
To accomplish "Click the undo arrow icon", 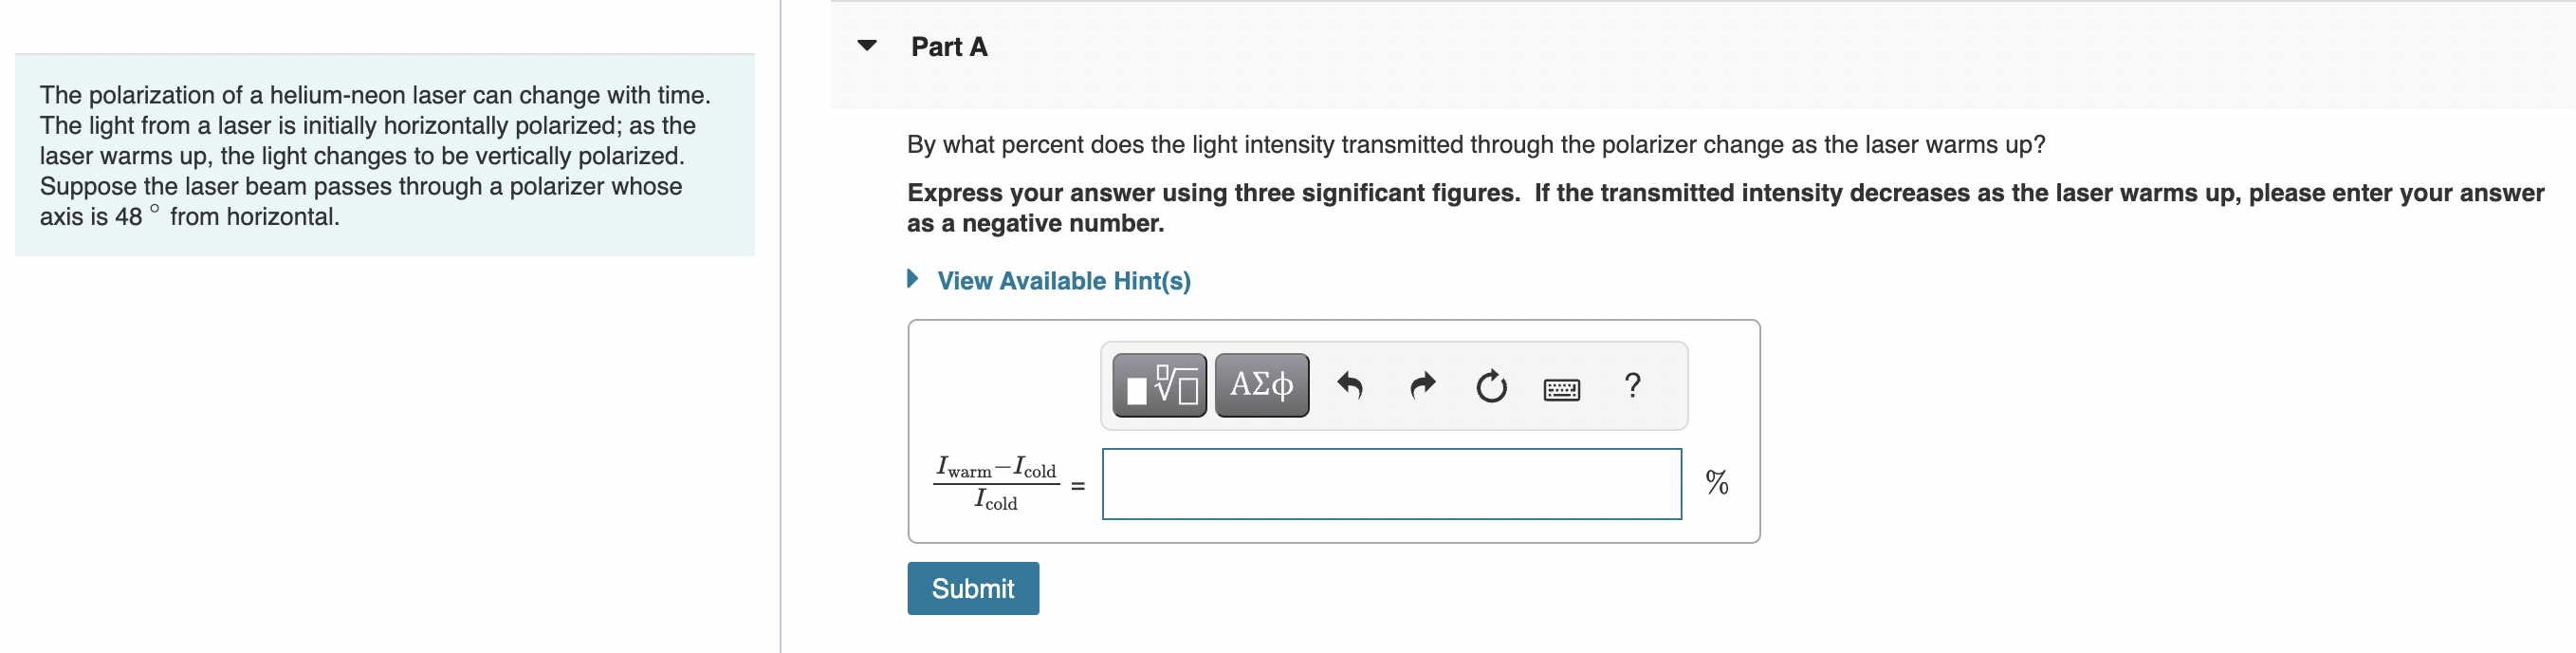I will pyautogui.click(x=1349, y=385).
